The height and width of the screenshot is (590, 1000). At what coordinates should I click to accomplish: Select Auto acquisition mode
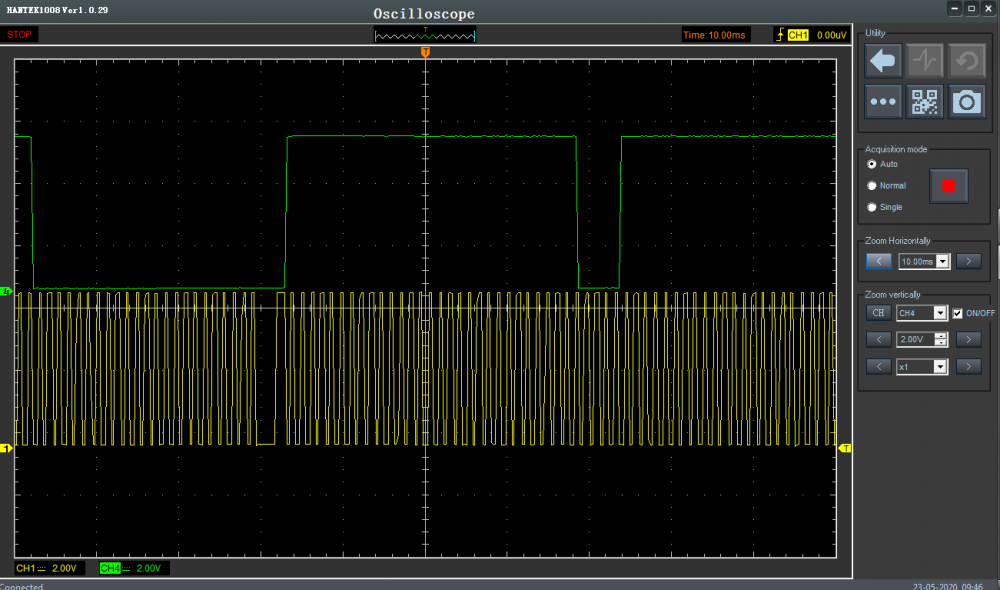[872, 164]
